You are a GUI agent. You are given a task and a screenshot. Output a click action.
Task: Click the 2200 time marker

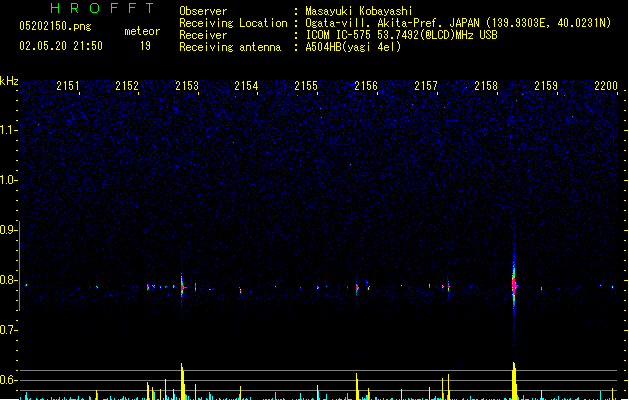click(606, 86)
